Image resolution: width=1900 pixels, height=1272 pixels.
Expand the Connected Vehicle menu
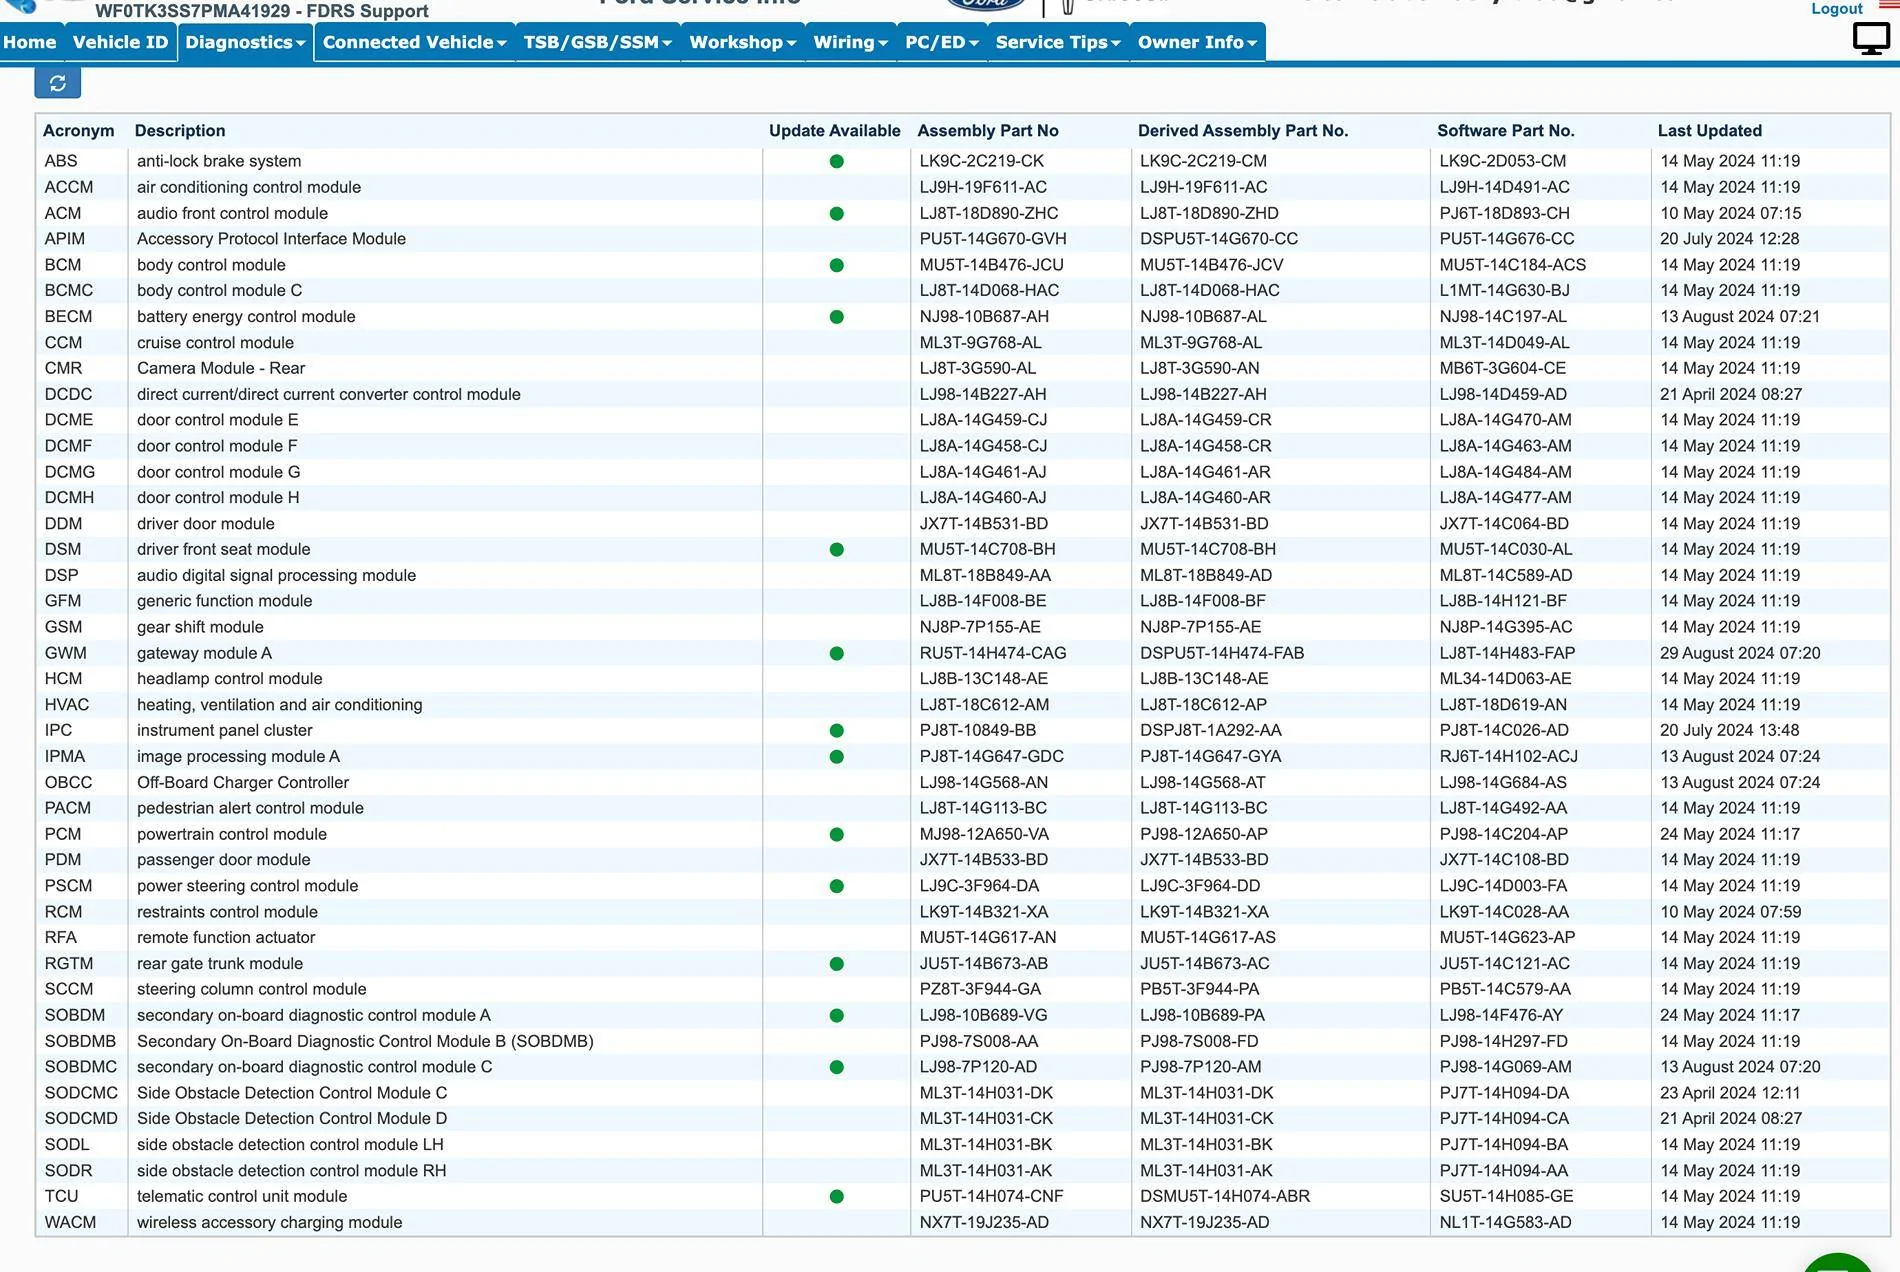(x=414, y=42)
